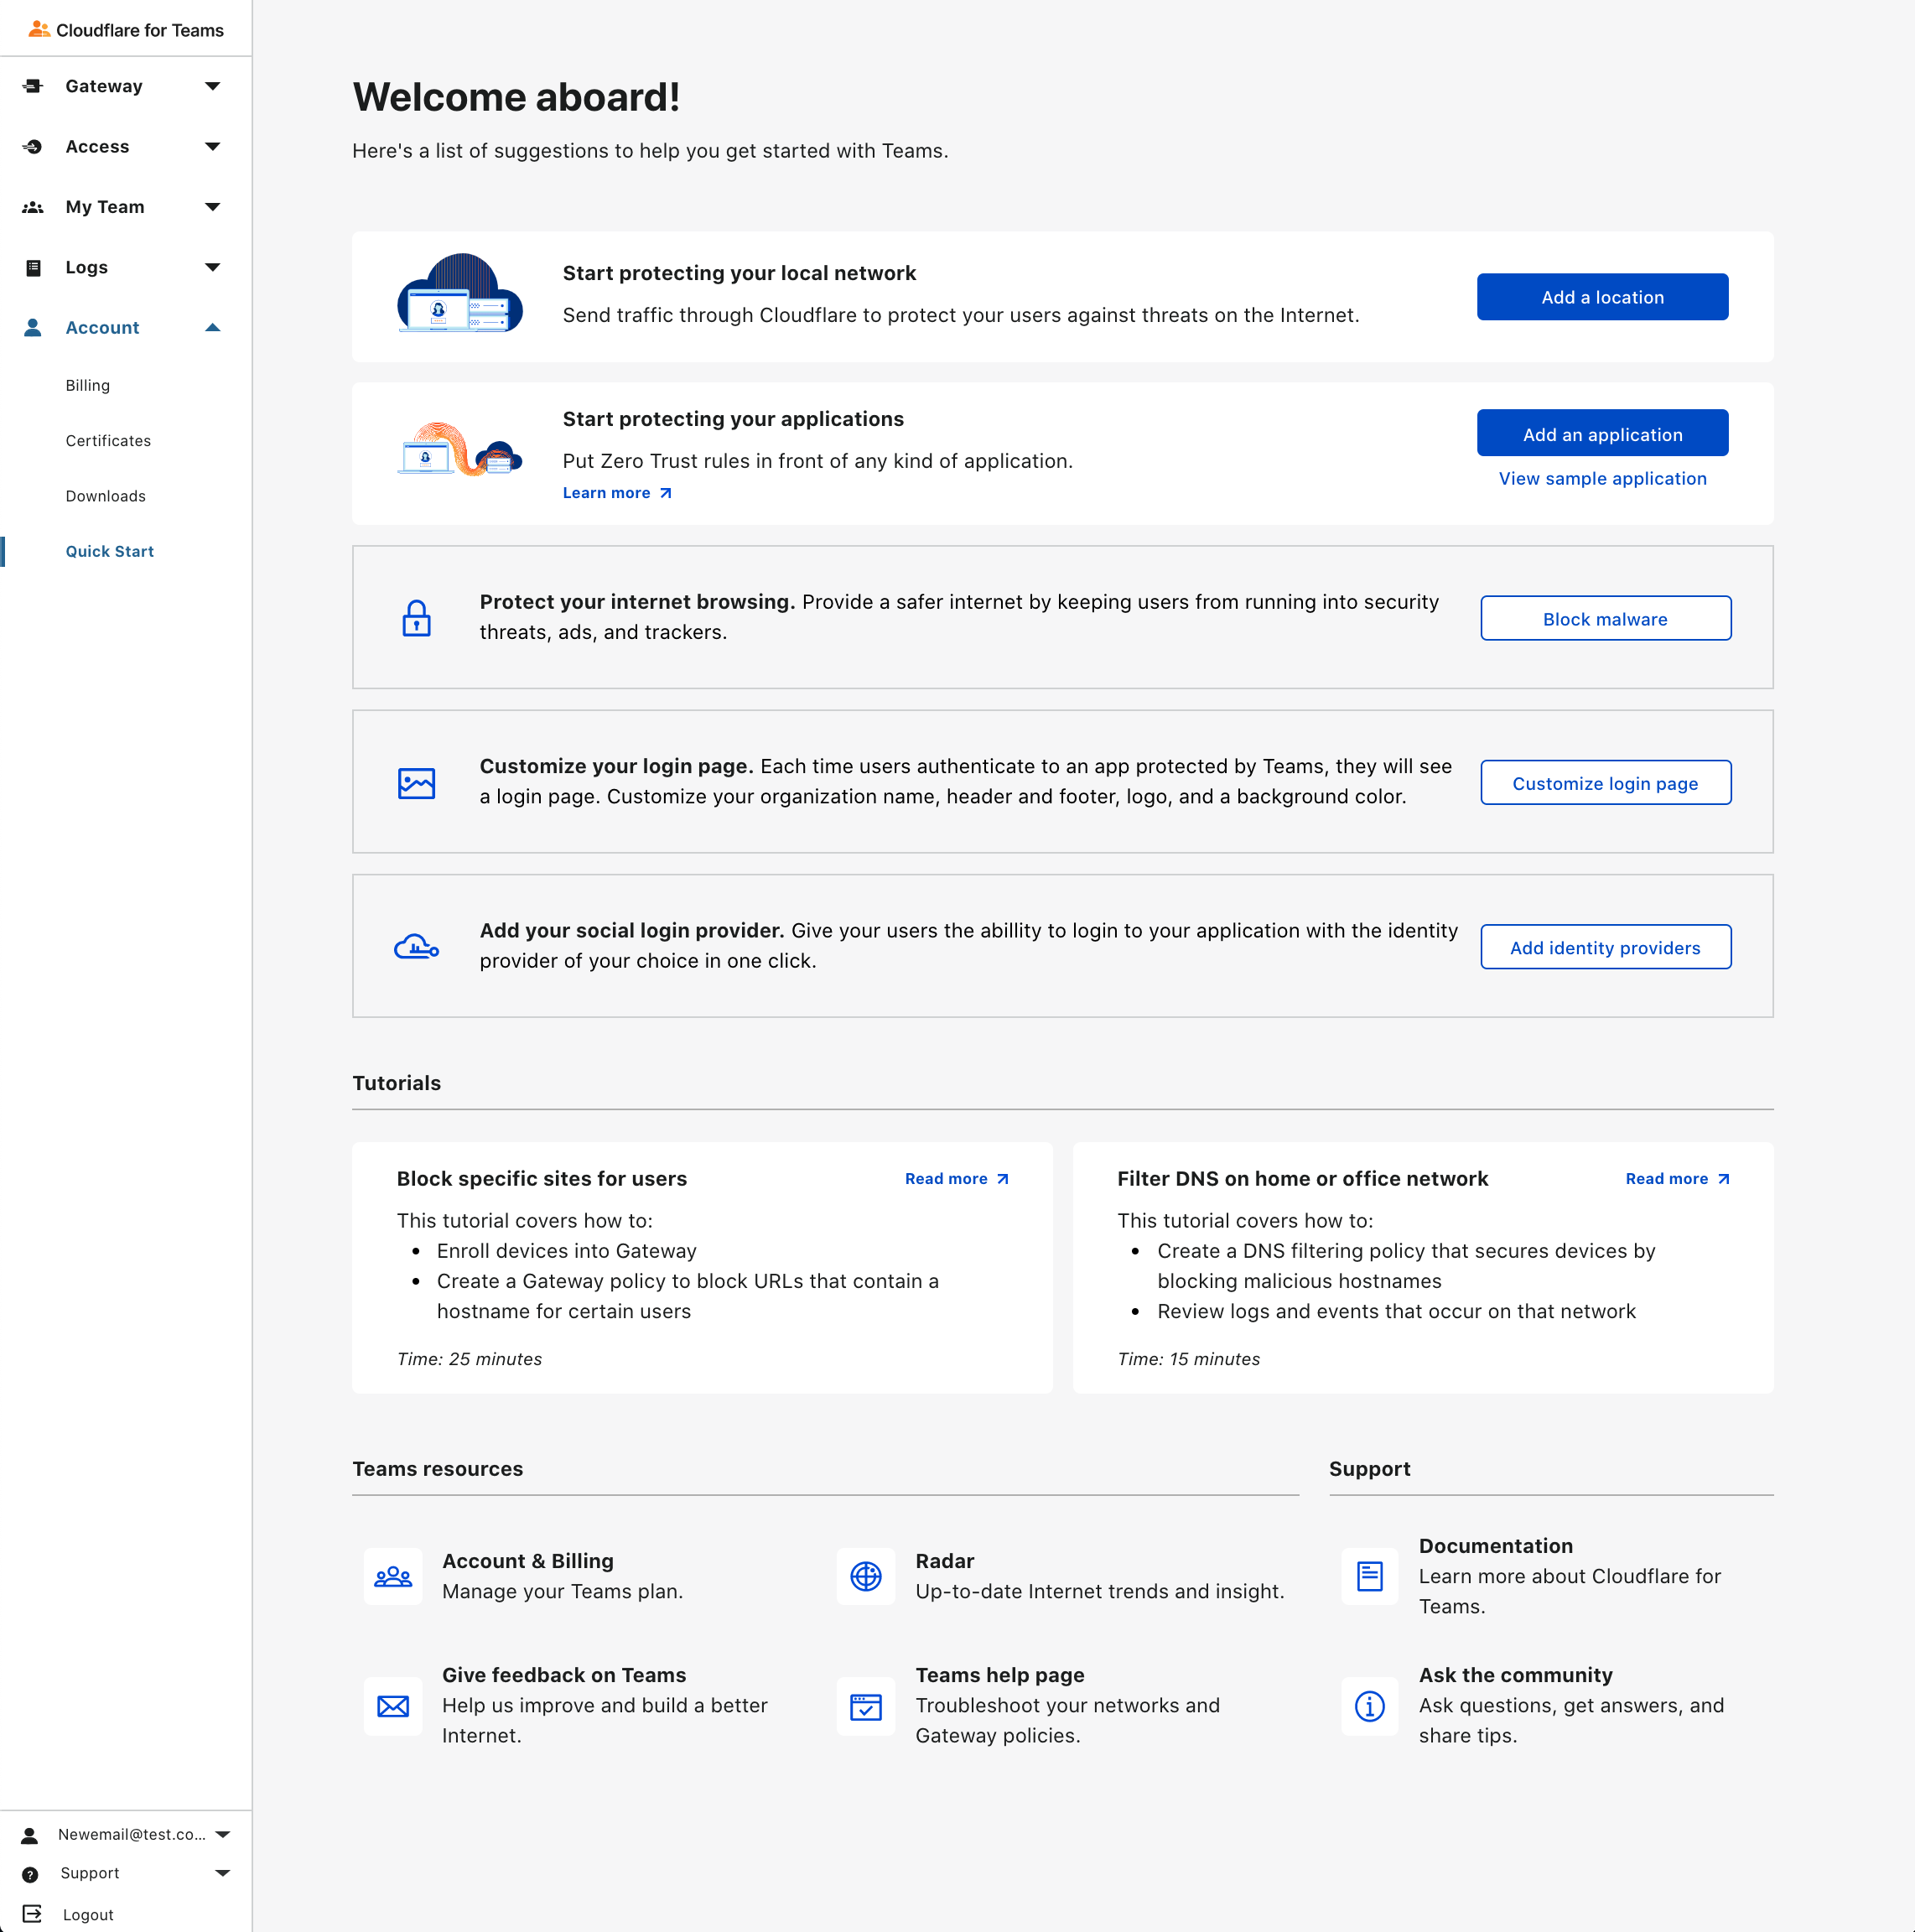This screenshot has height=1932, width=1915.
Task: Click the user avatar icon beside email
Action: [30, 1835]
